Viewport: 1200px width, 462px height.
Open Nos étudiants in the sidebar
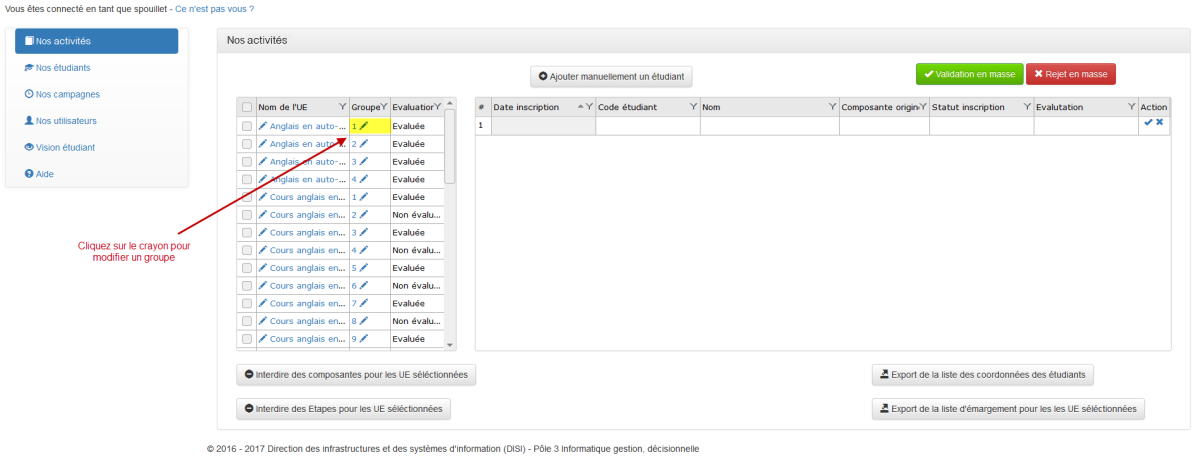click(62, 68)
